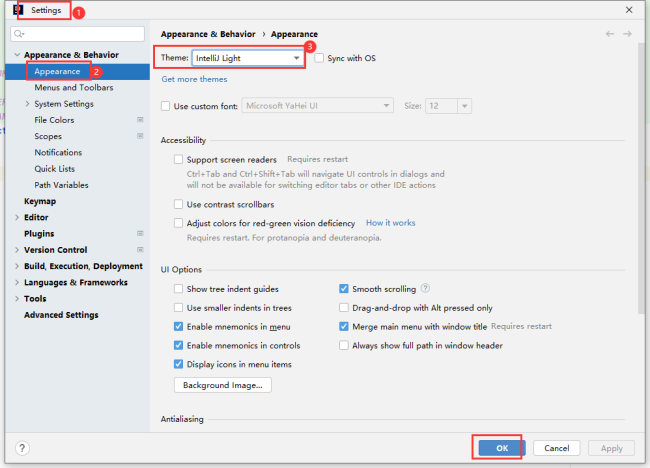Click the Version Control project-level icon
Screen dimensions: 650x468
coord(140,250)
